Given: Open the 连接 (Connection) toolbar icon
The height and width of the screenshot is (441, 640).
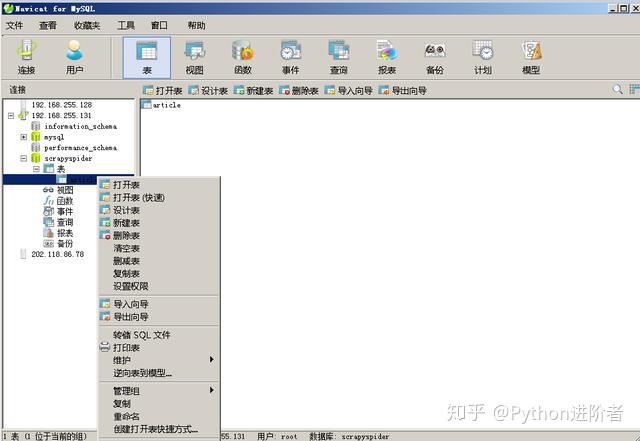Looking at the screenshot, I should pyautogui.click(x=27, y=58).
